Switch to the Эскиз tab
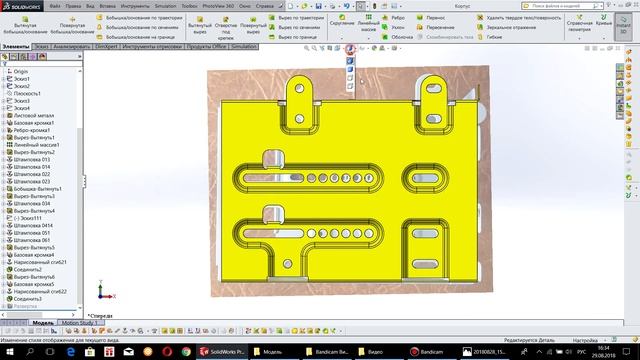Viewport: 640px width, 360px height. (42, 47)
